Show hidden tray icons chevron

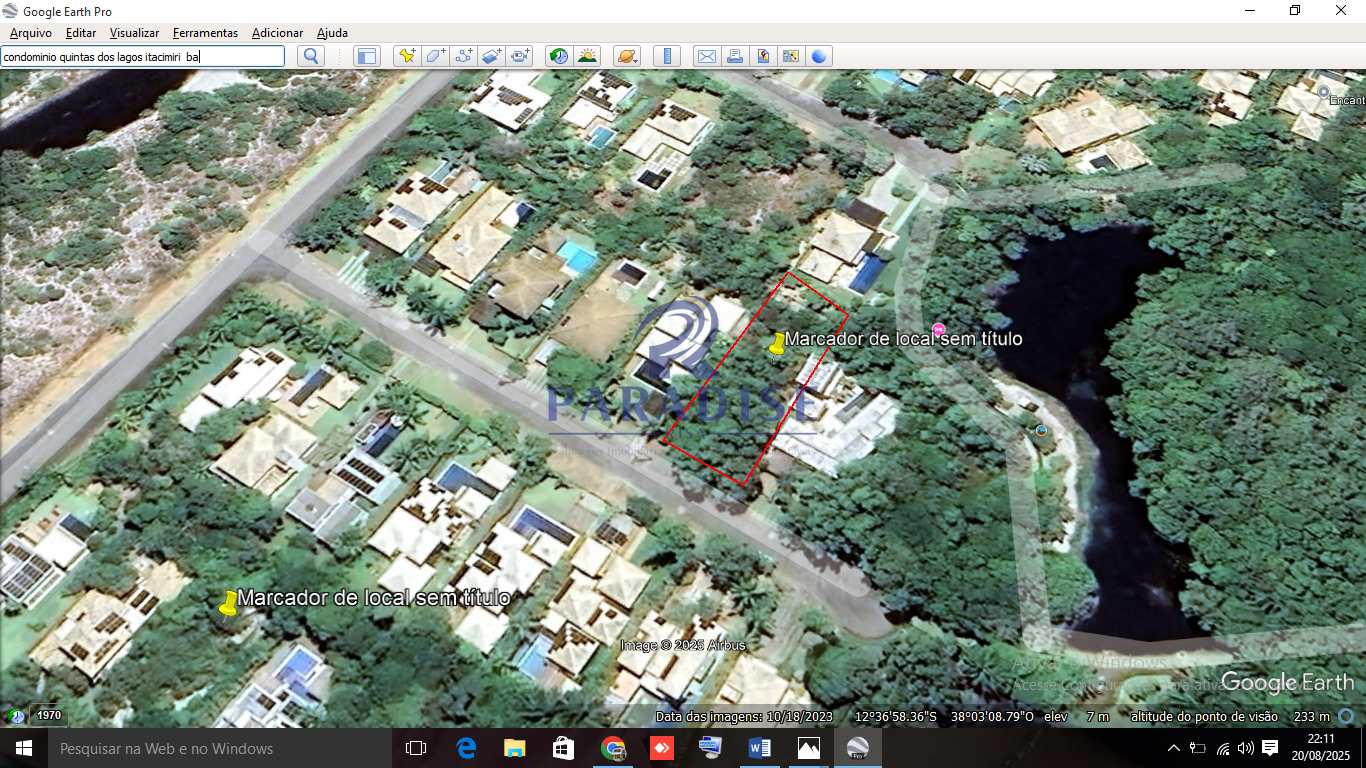pyautogui.click(x=1173, y=748)
